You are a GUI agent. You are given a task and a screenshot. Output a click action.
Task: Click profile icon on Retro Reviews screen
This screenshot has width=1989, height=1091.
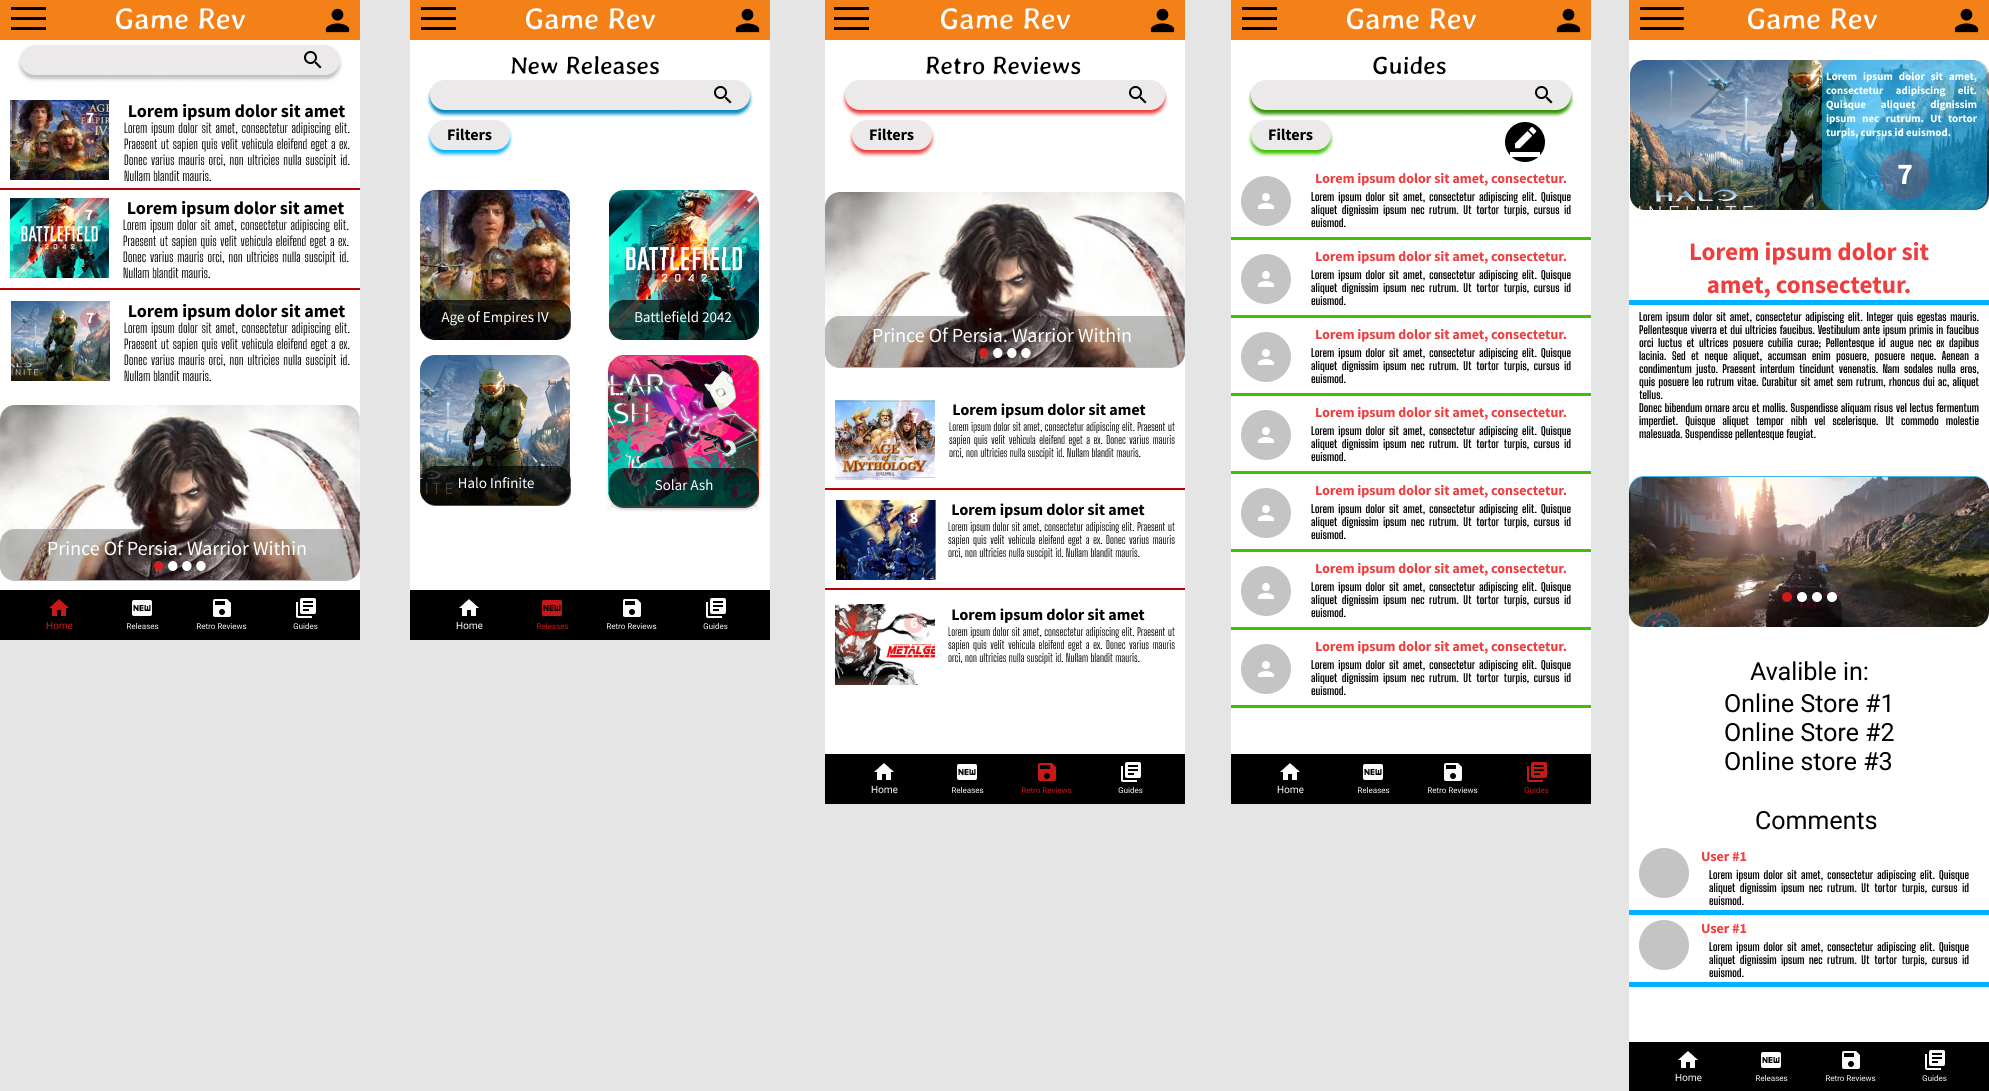(x=1162, y=20)
